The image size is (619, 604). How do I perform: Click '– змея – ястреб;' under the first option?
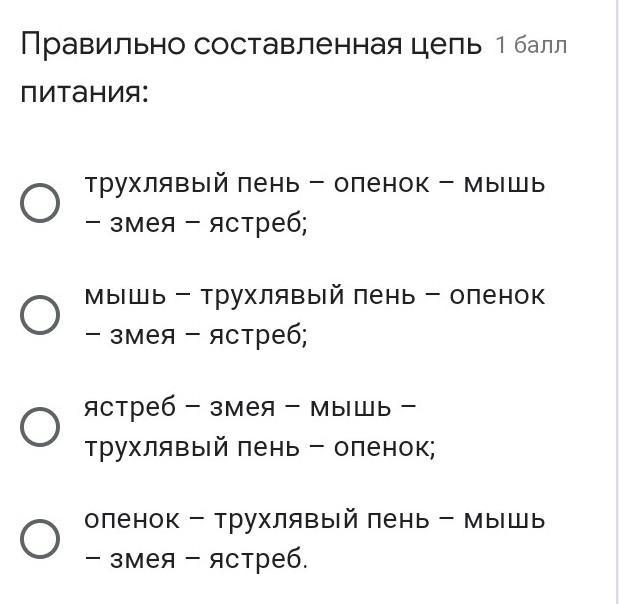pos(197,224)
